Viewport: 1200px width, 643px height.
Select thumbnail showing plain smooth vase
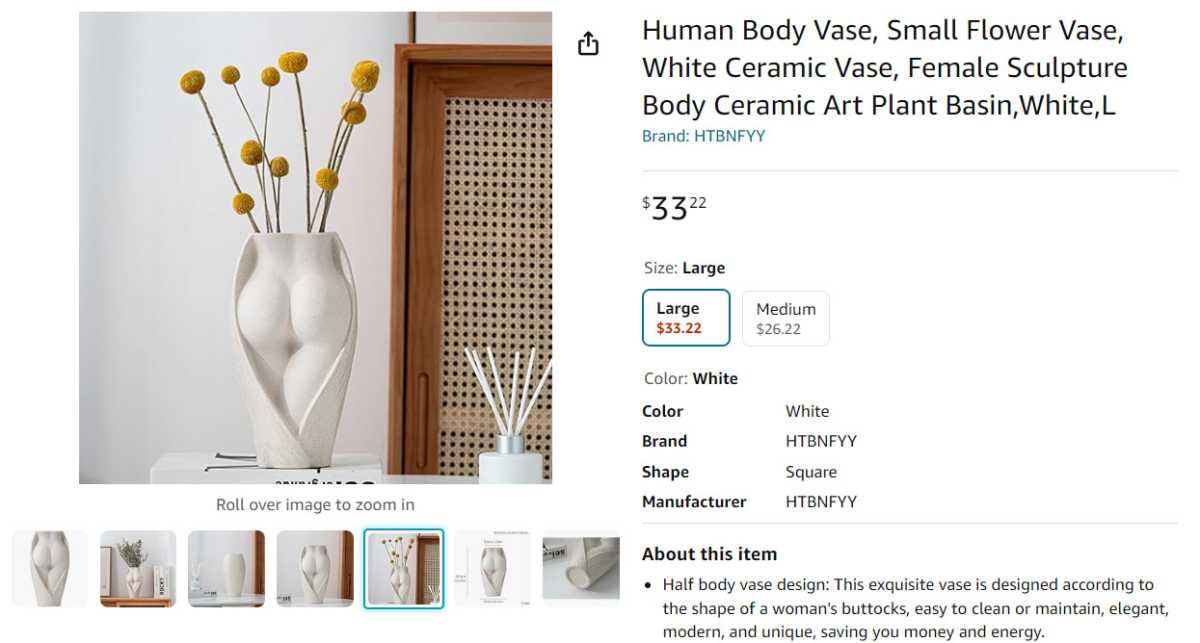coord(226,568)
